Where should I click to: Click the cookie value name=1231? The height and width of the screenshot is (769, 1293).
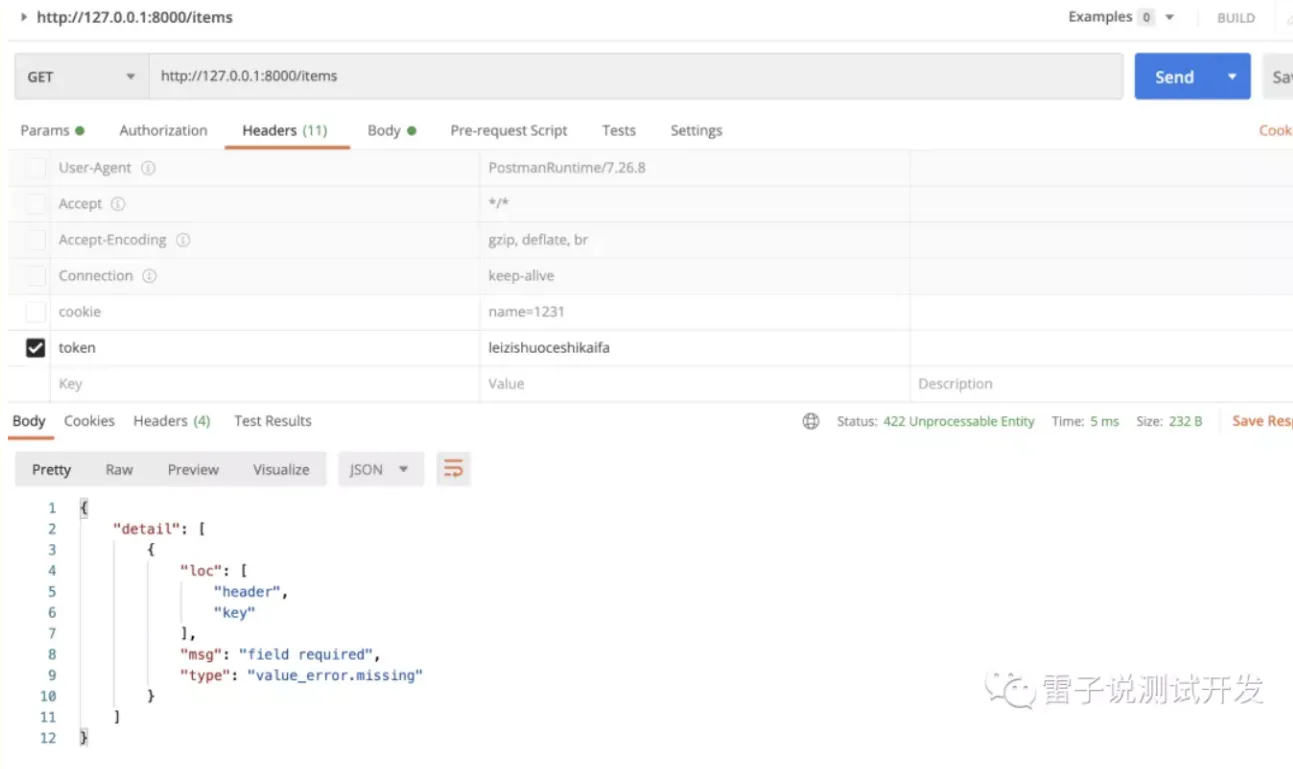[x=526, y=312]
